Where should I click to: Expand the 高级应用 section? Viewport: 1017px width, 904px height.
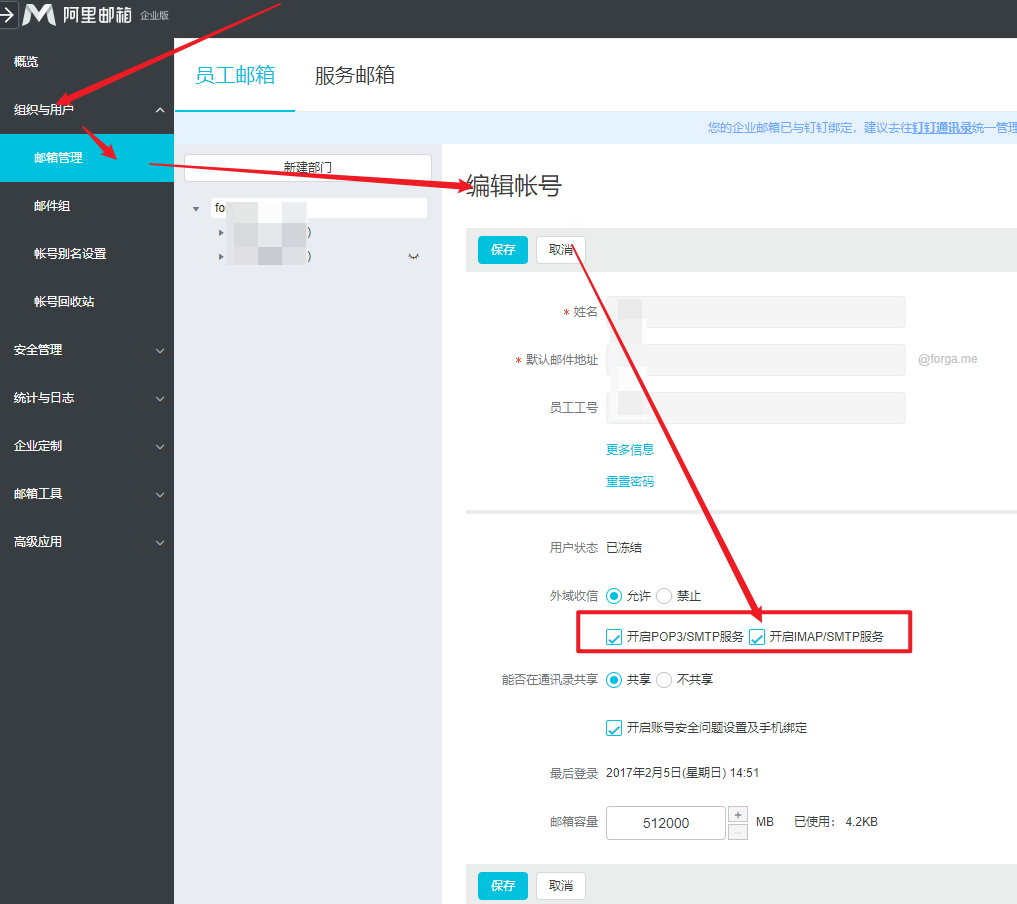(87, 541)
